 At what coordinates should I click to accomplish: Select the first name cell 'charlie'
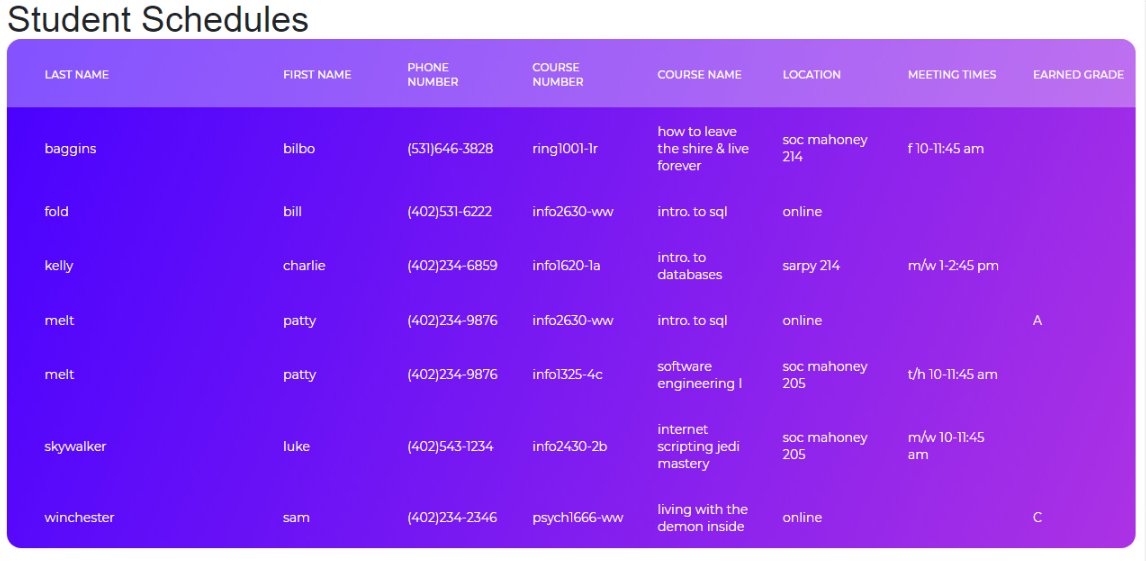click(304, 266)
